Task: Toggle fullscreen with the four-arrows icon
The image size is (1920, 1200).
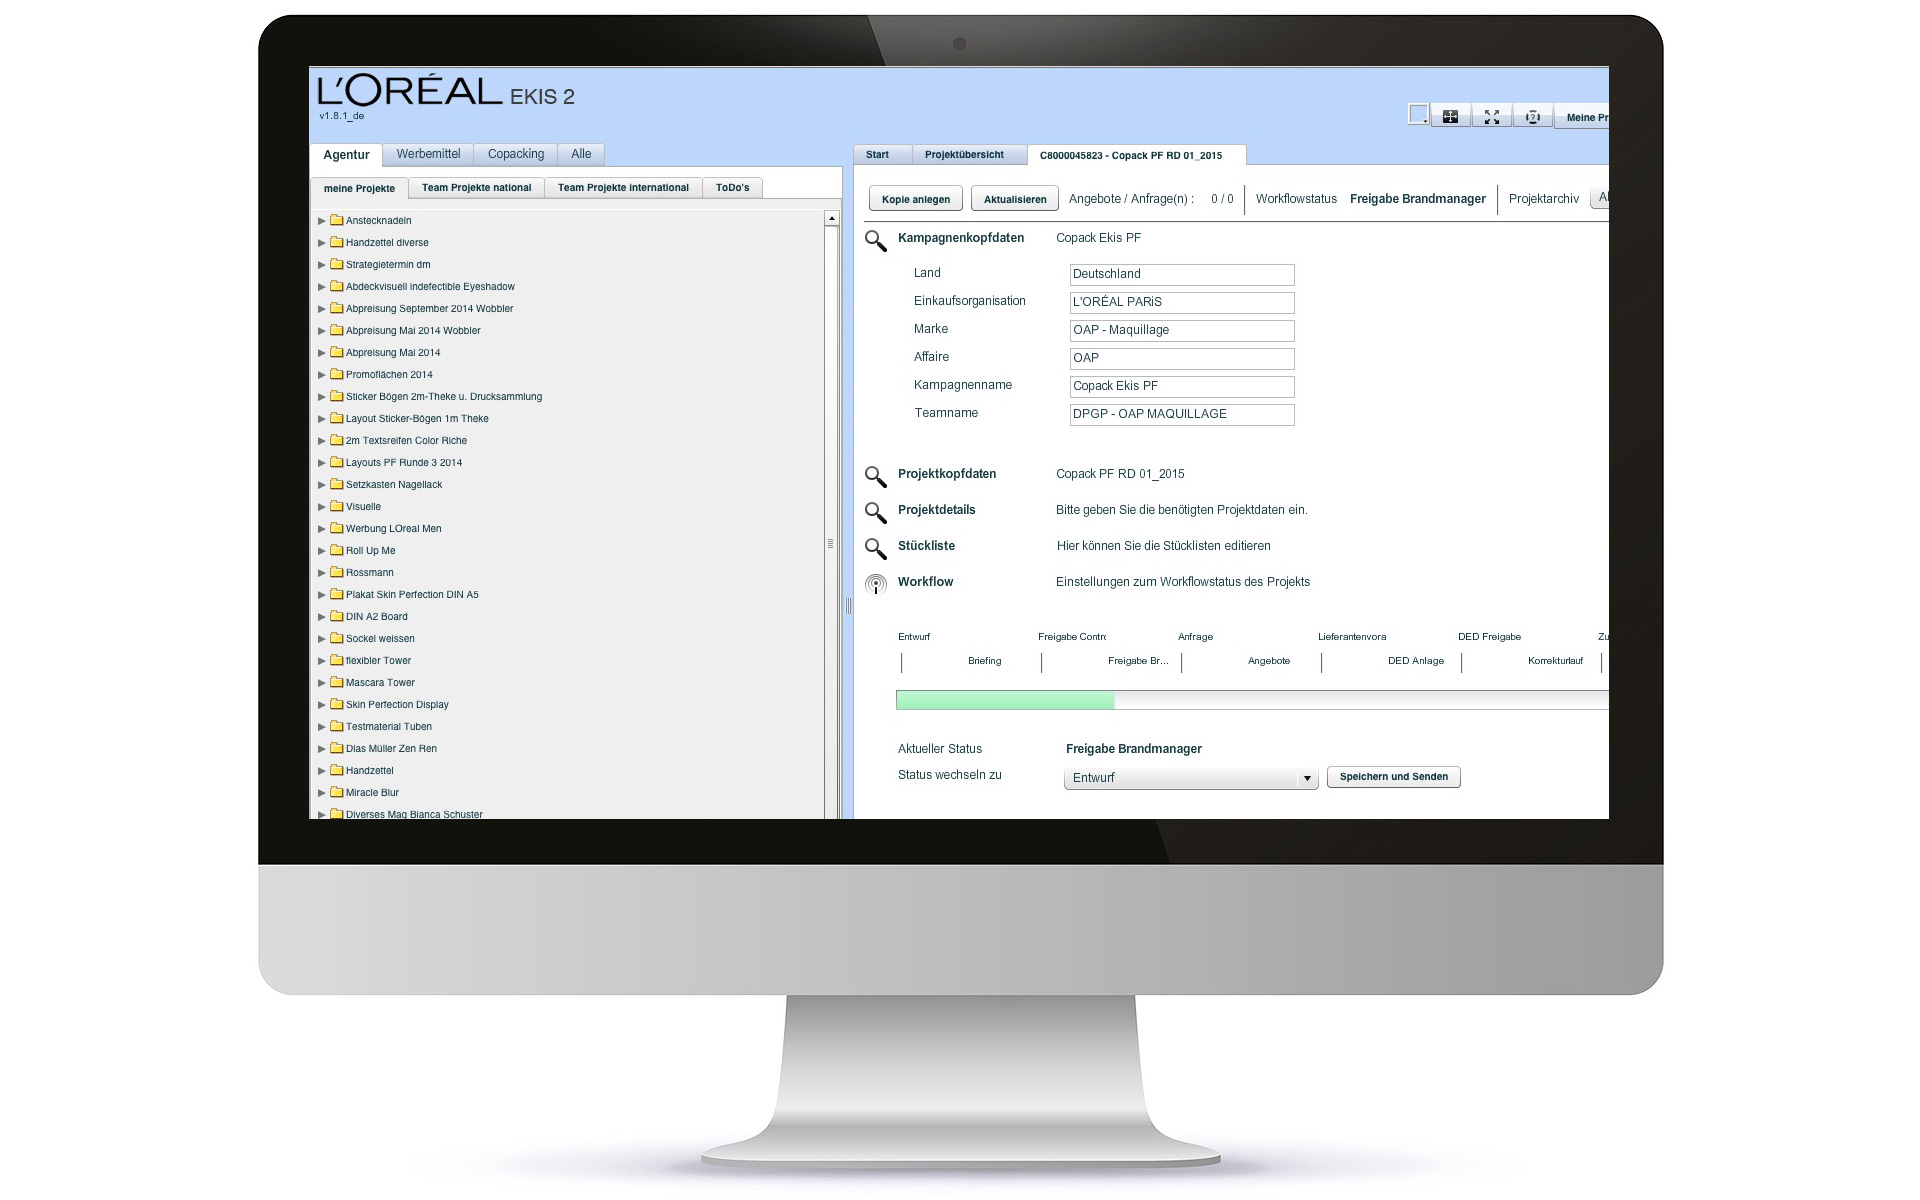Action: click(x=1492, y=117)
